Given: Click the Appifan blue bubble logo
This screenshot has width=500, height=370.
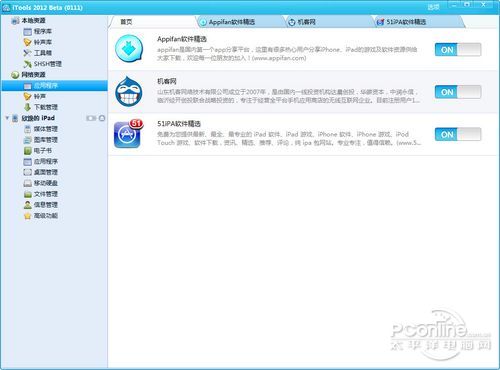Looking at the screenshot, I should click(129, 49).
